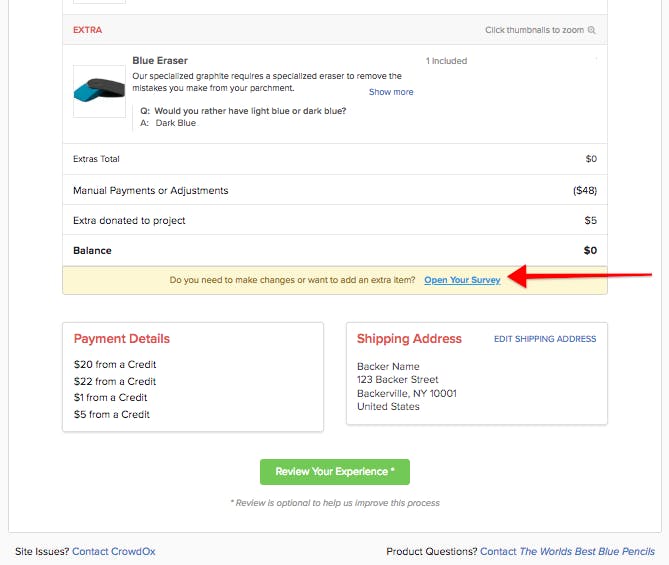Screen dimensions: 669x565
Task: Click the Extra donated to project row
Action: [x=335, y=220]
